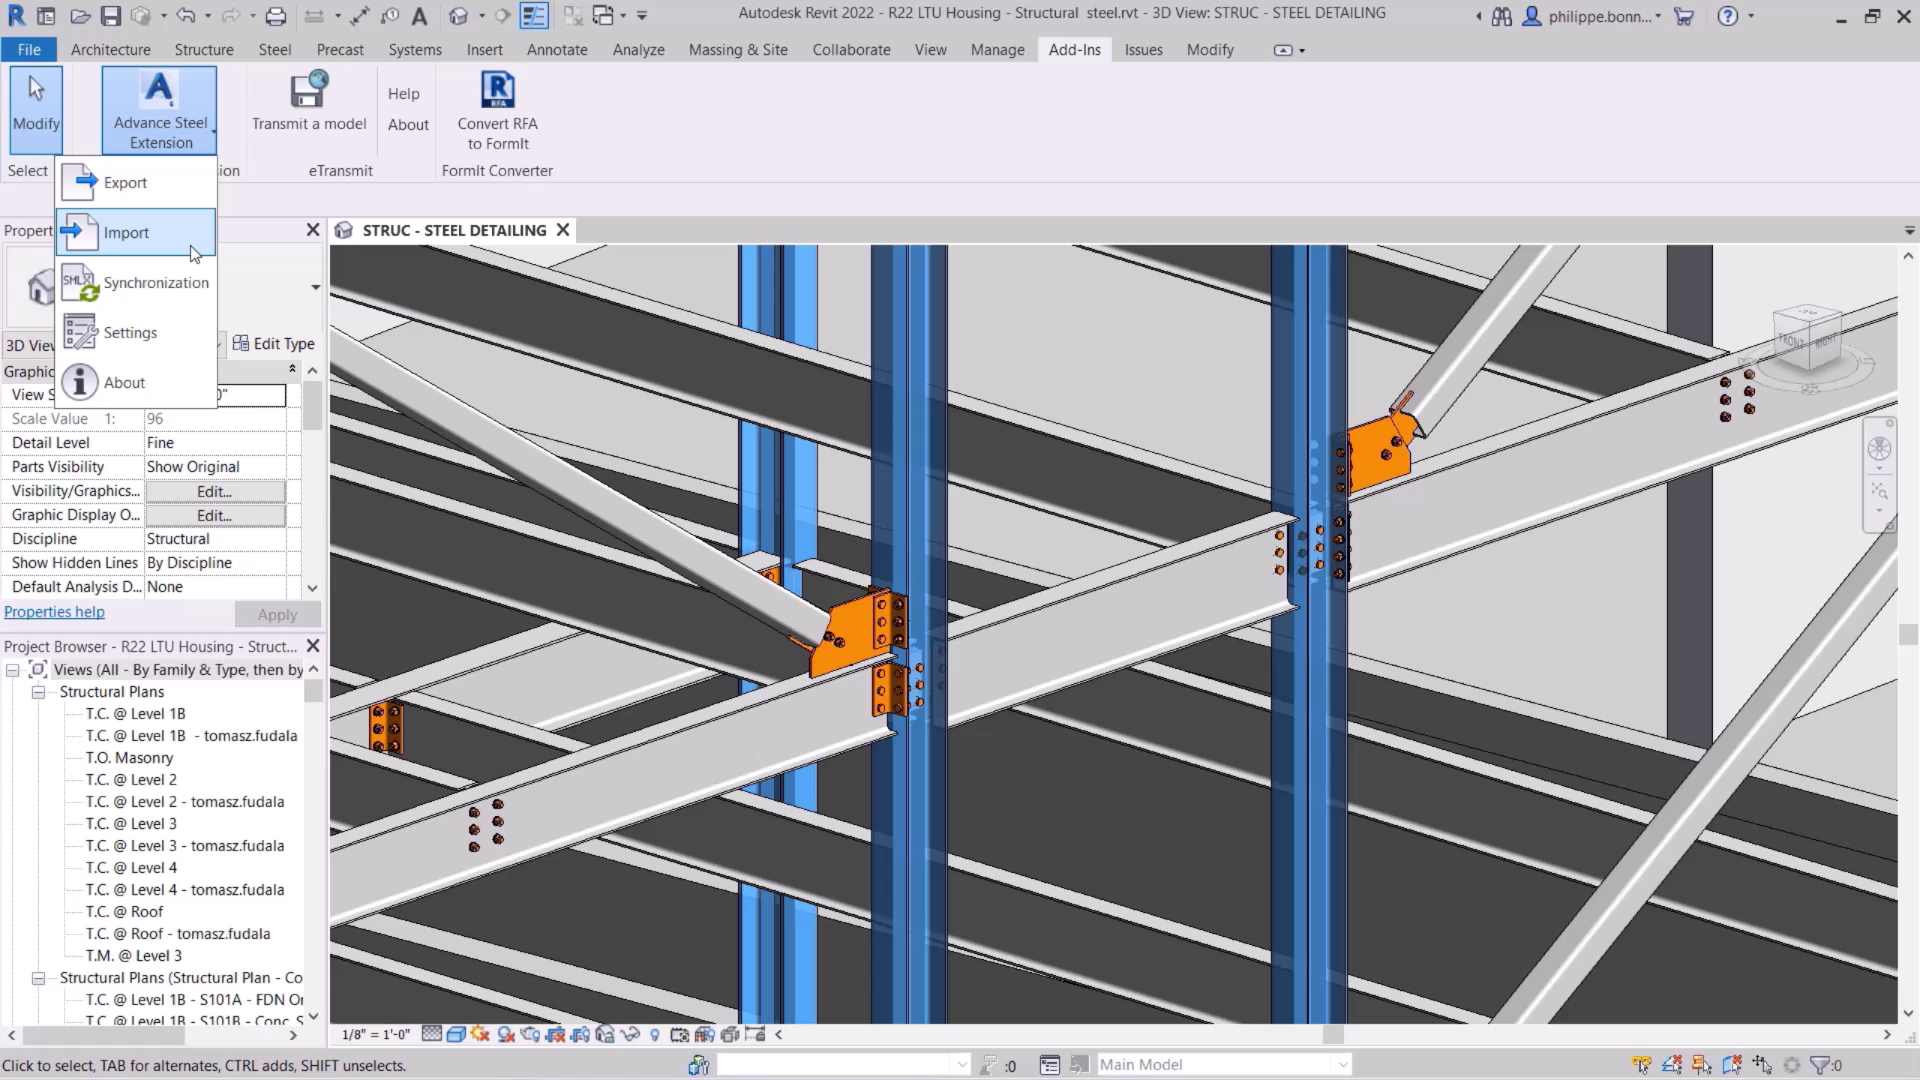Click the Default 3D View home icon
1920x1080 pixels.
(x=458, y=14)
